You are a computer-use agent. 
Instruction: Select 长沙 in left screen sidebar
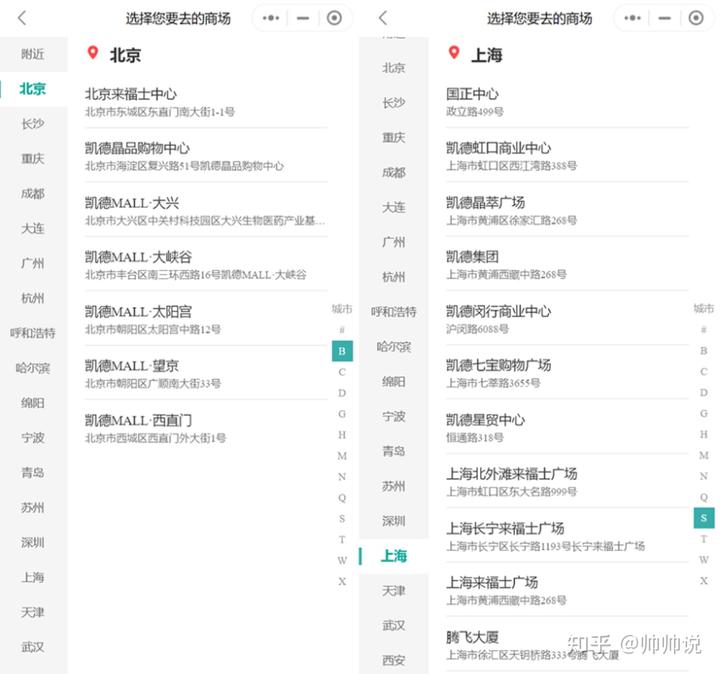pyautogui.click(x=33, y=124)
